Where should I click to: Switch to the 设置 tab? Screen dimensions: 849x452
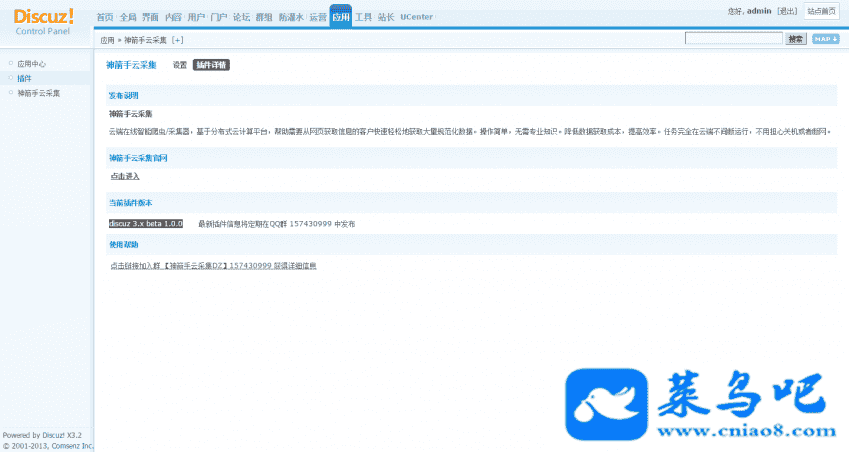tap(180, 64)
